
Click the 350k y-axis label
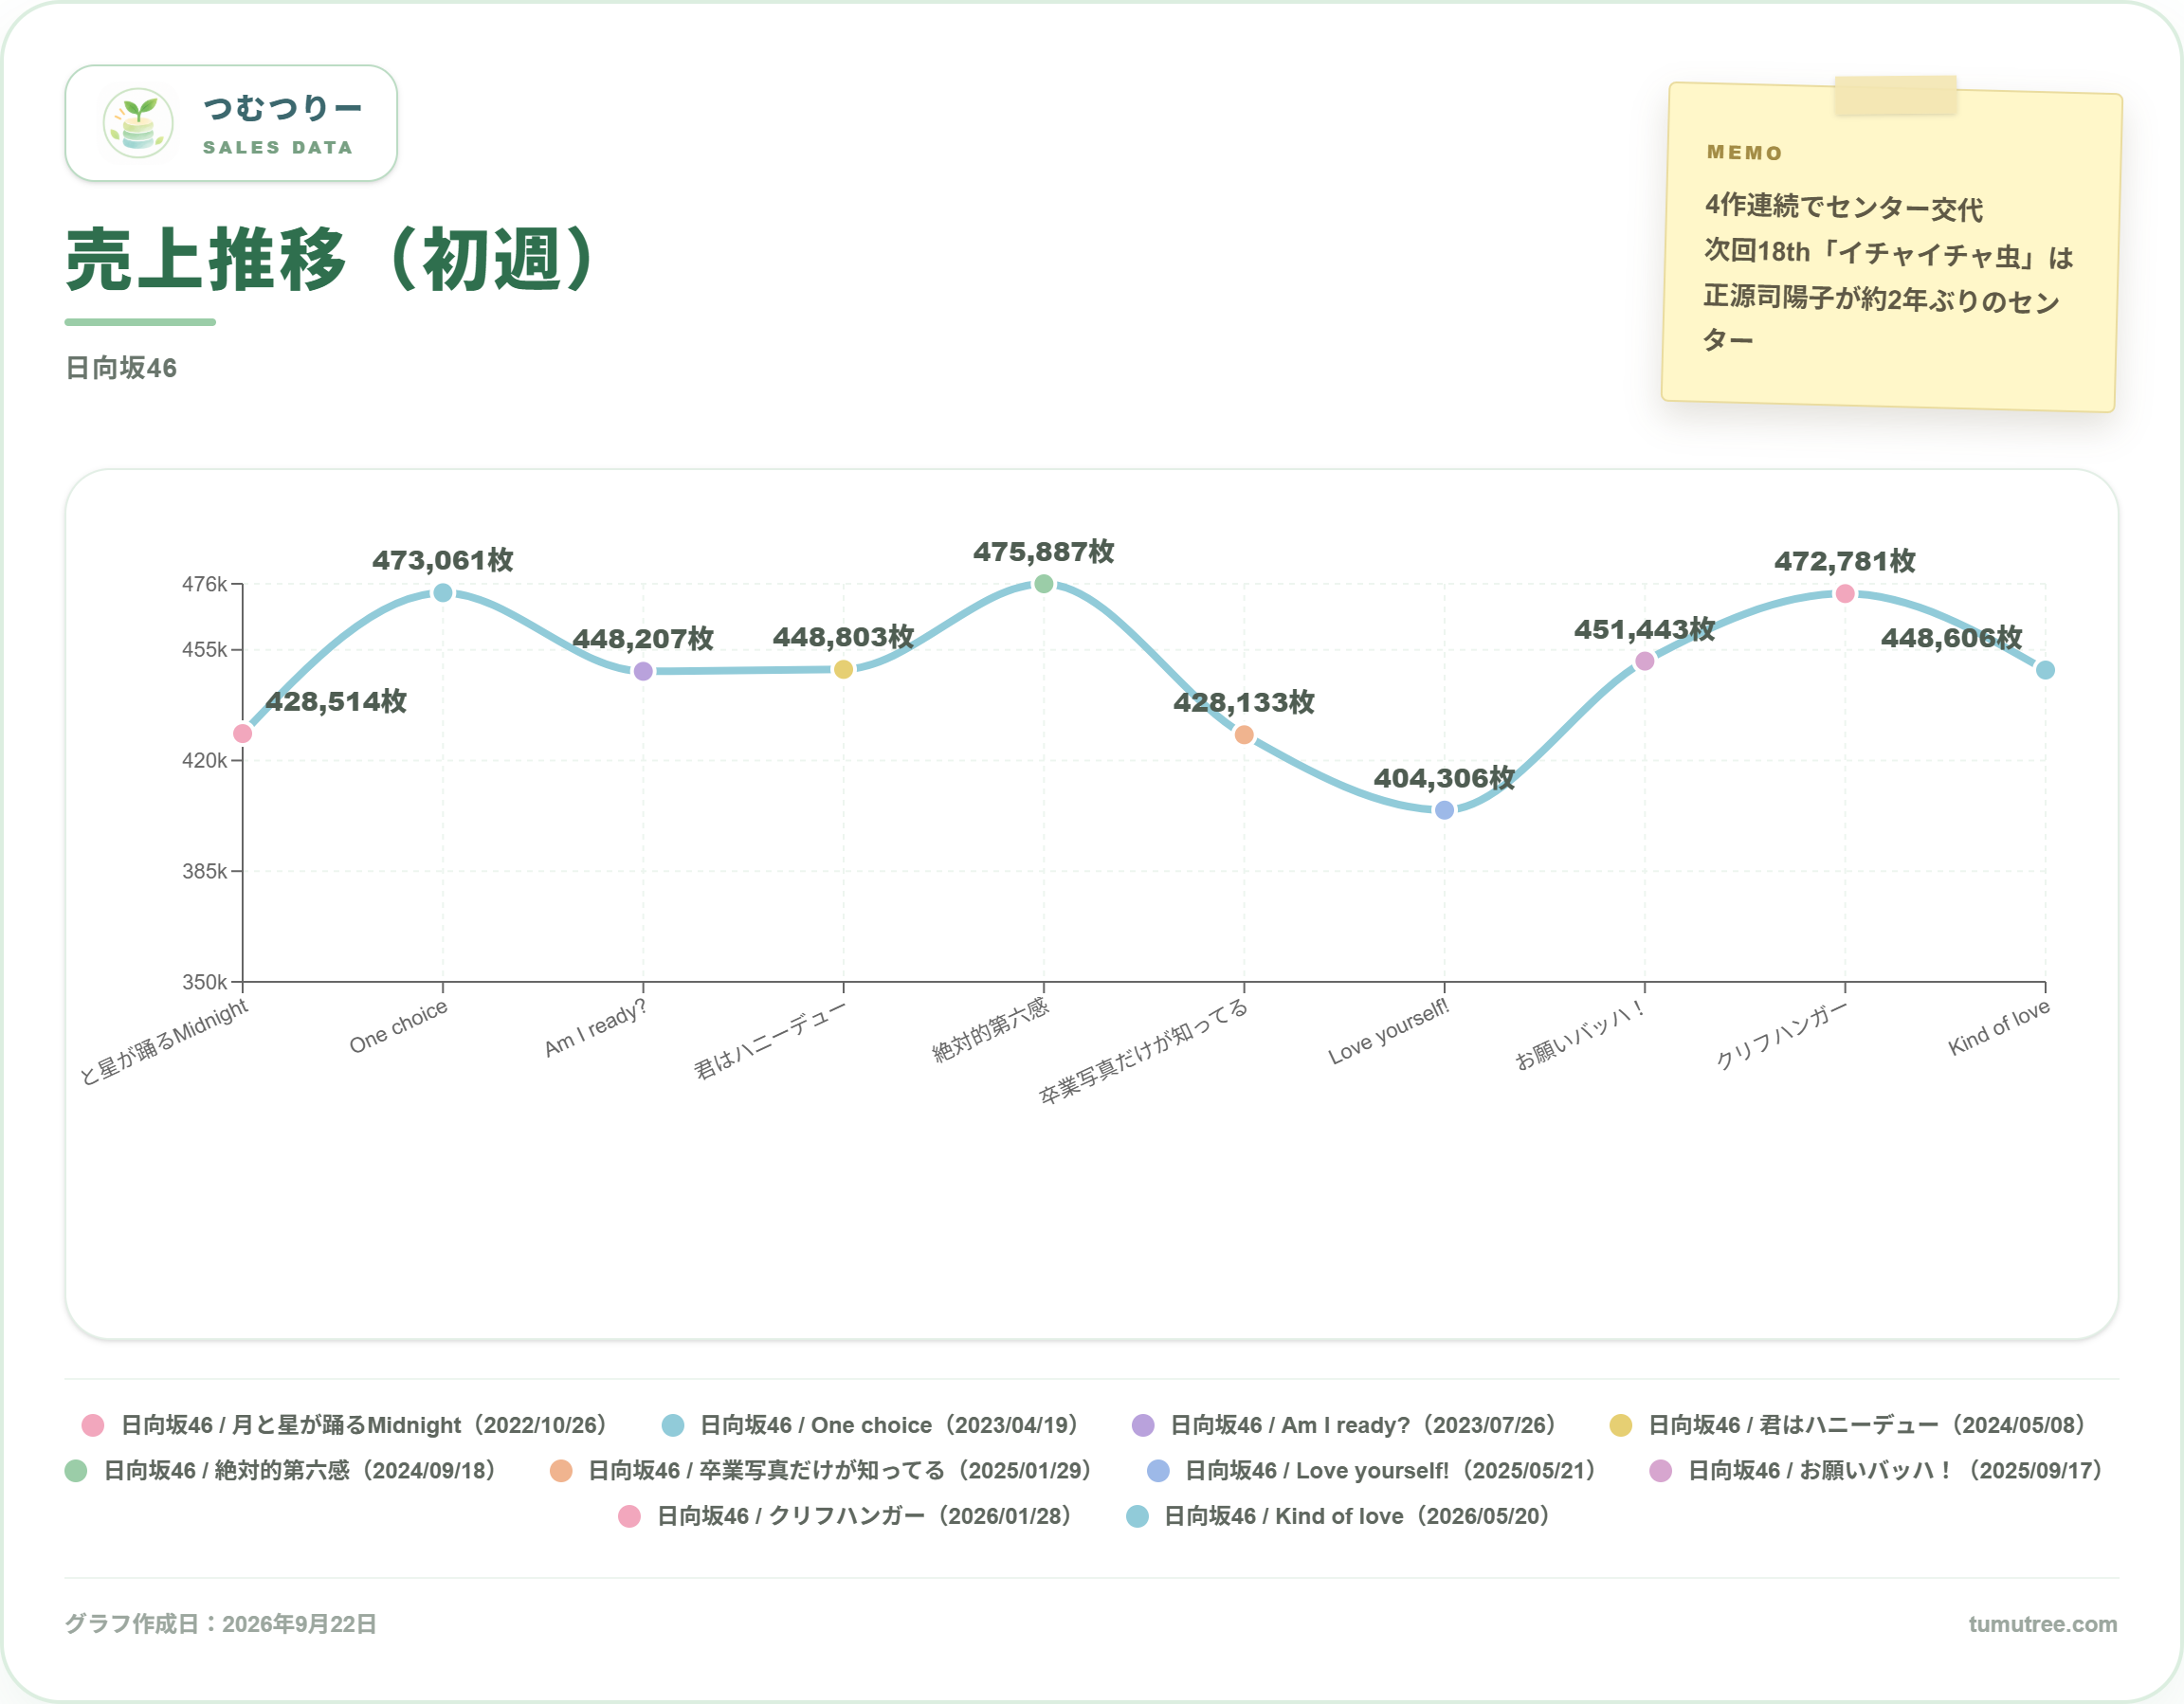coord(204,982)
